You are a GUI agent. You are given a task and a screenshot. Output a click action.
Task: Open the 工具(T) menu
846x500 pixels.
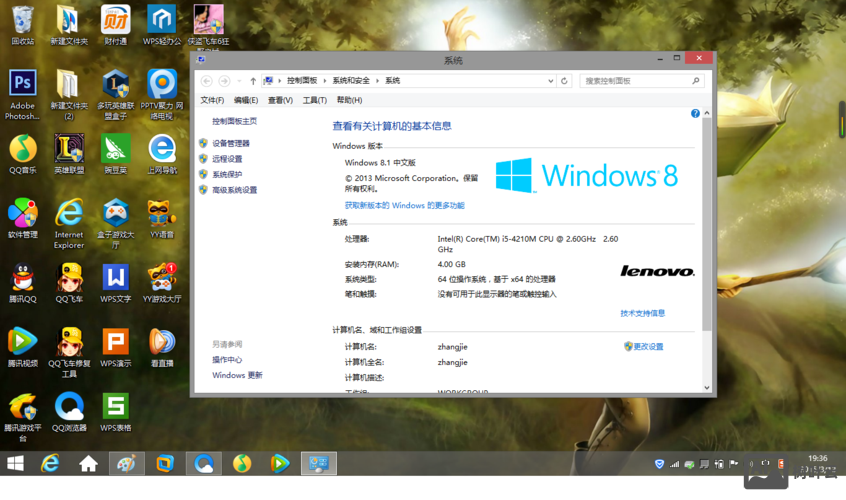[x=315, y=100]
